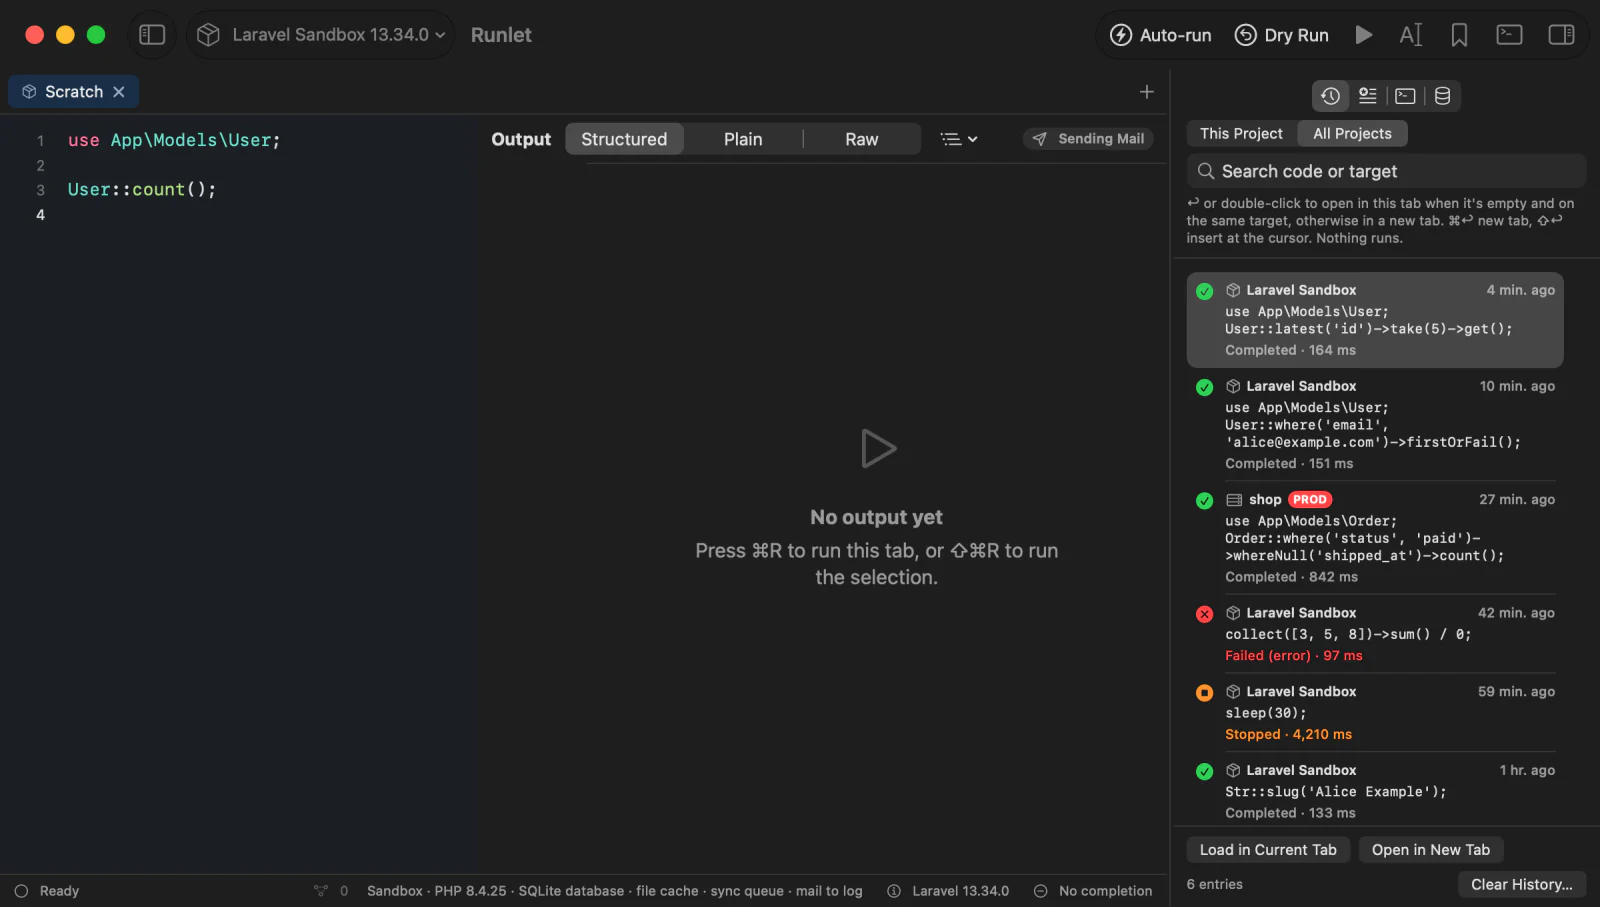1600x907 pixels.
Task: Click the Ready status indicator
Action: pos(47,891)
